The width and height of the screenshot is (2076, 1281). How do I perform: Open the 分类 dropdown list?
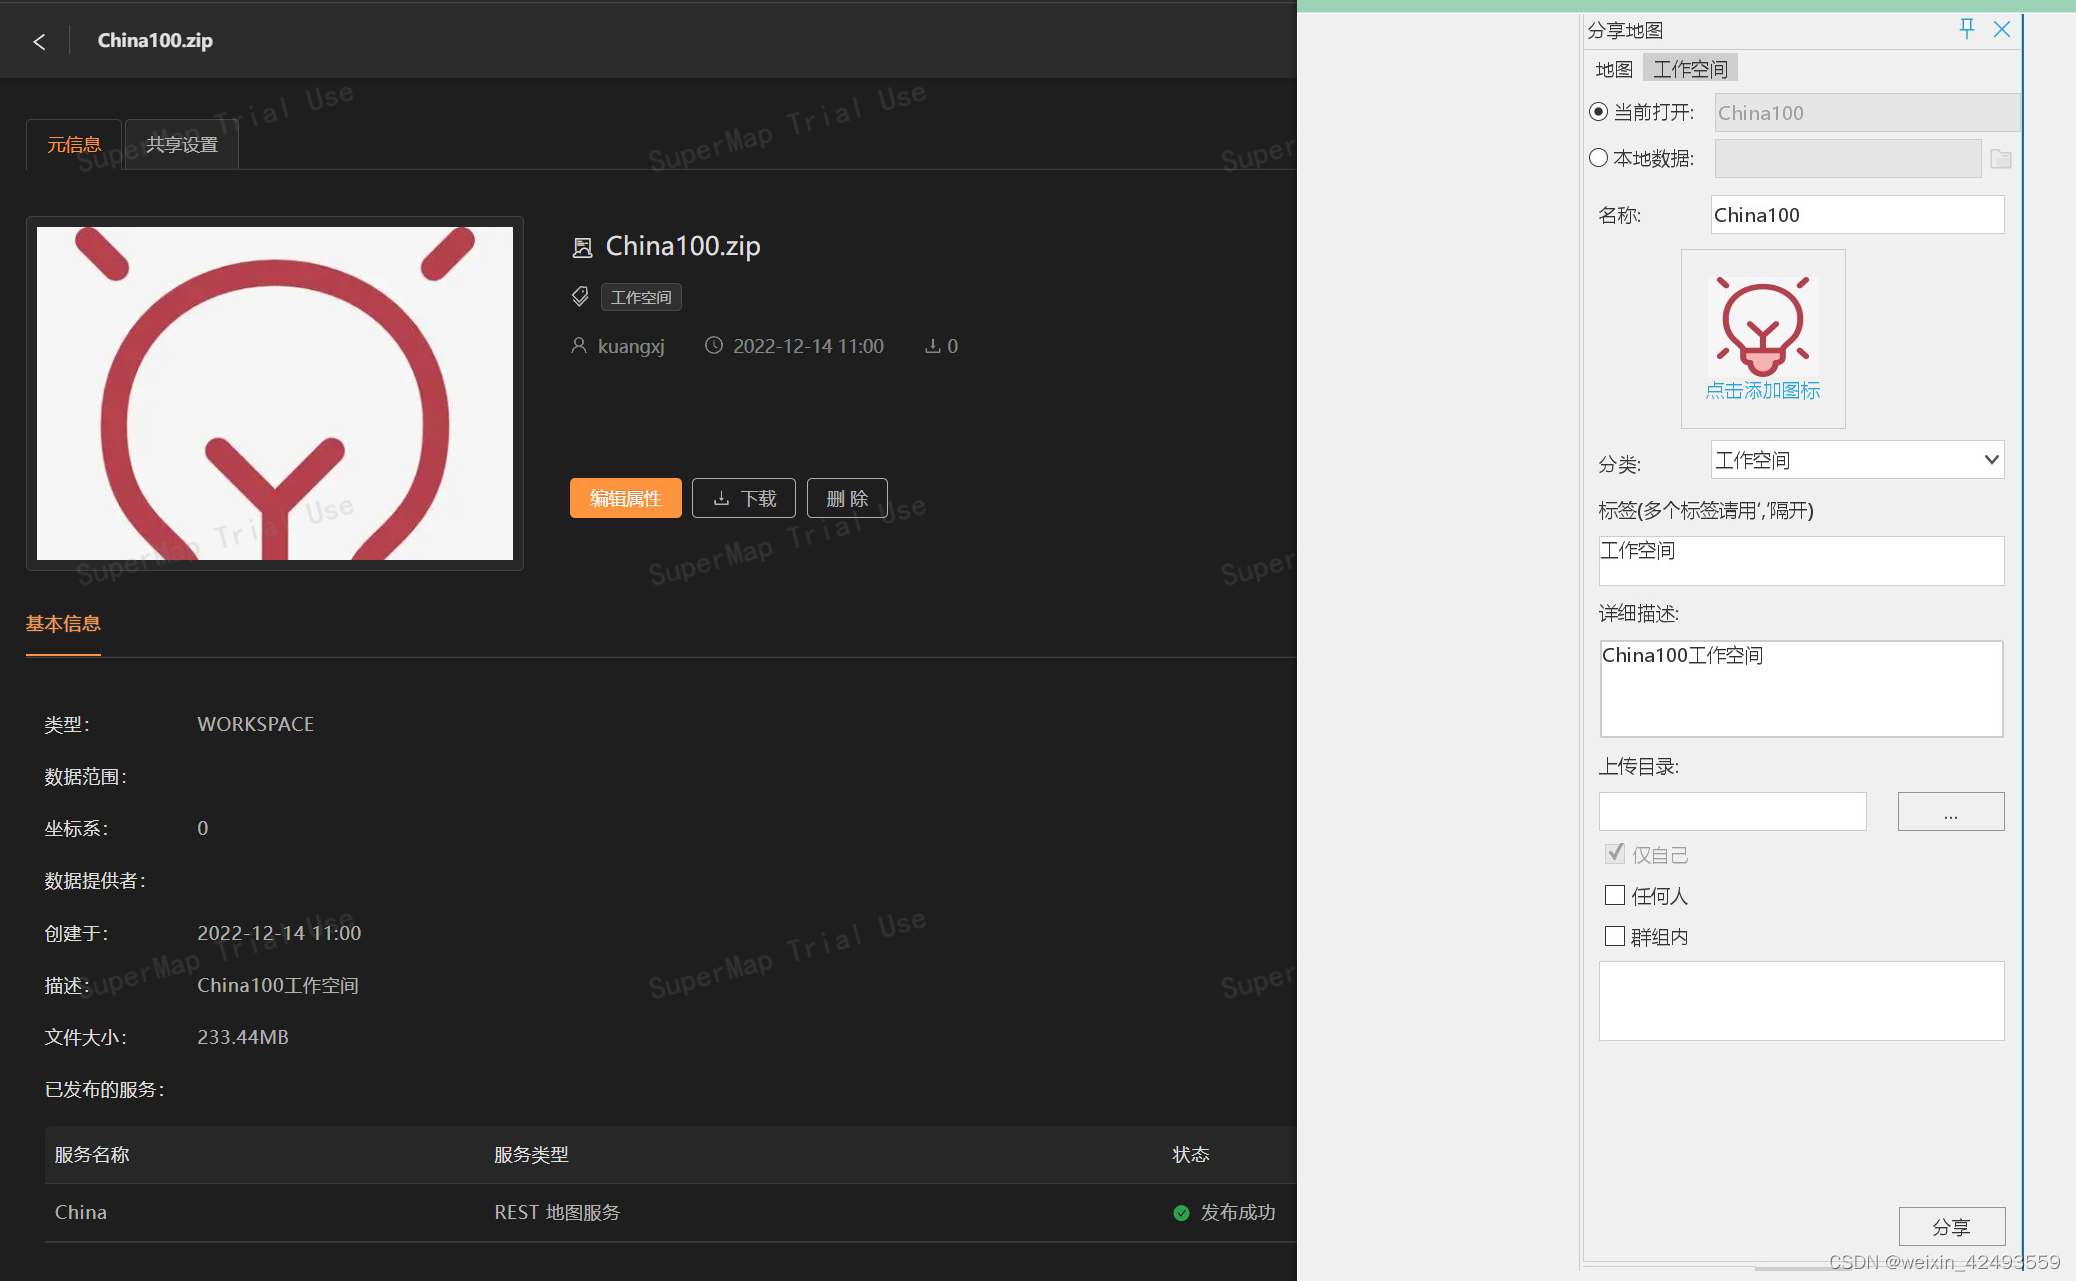1857,460
